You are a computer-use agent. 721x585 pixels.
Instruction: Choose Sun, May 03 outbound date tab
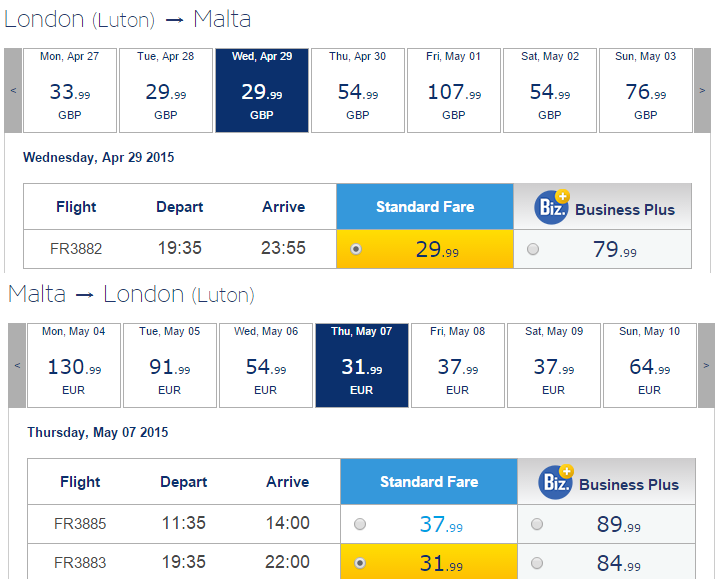point(646,91)
